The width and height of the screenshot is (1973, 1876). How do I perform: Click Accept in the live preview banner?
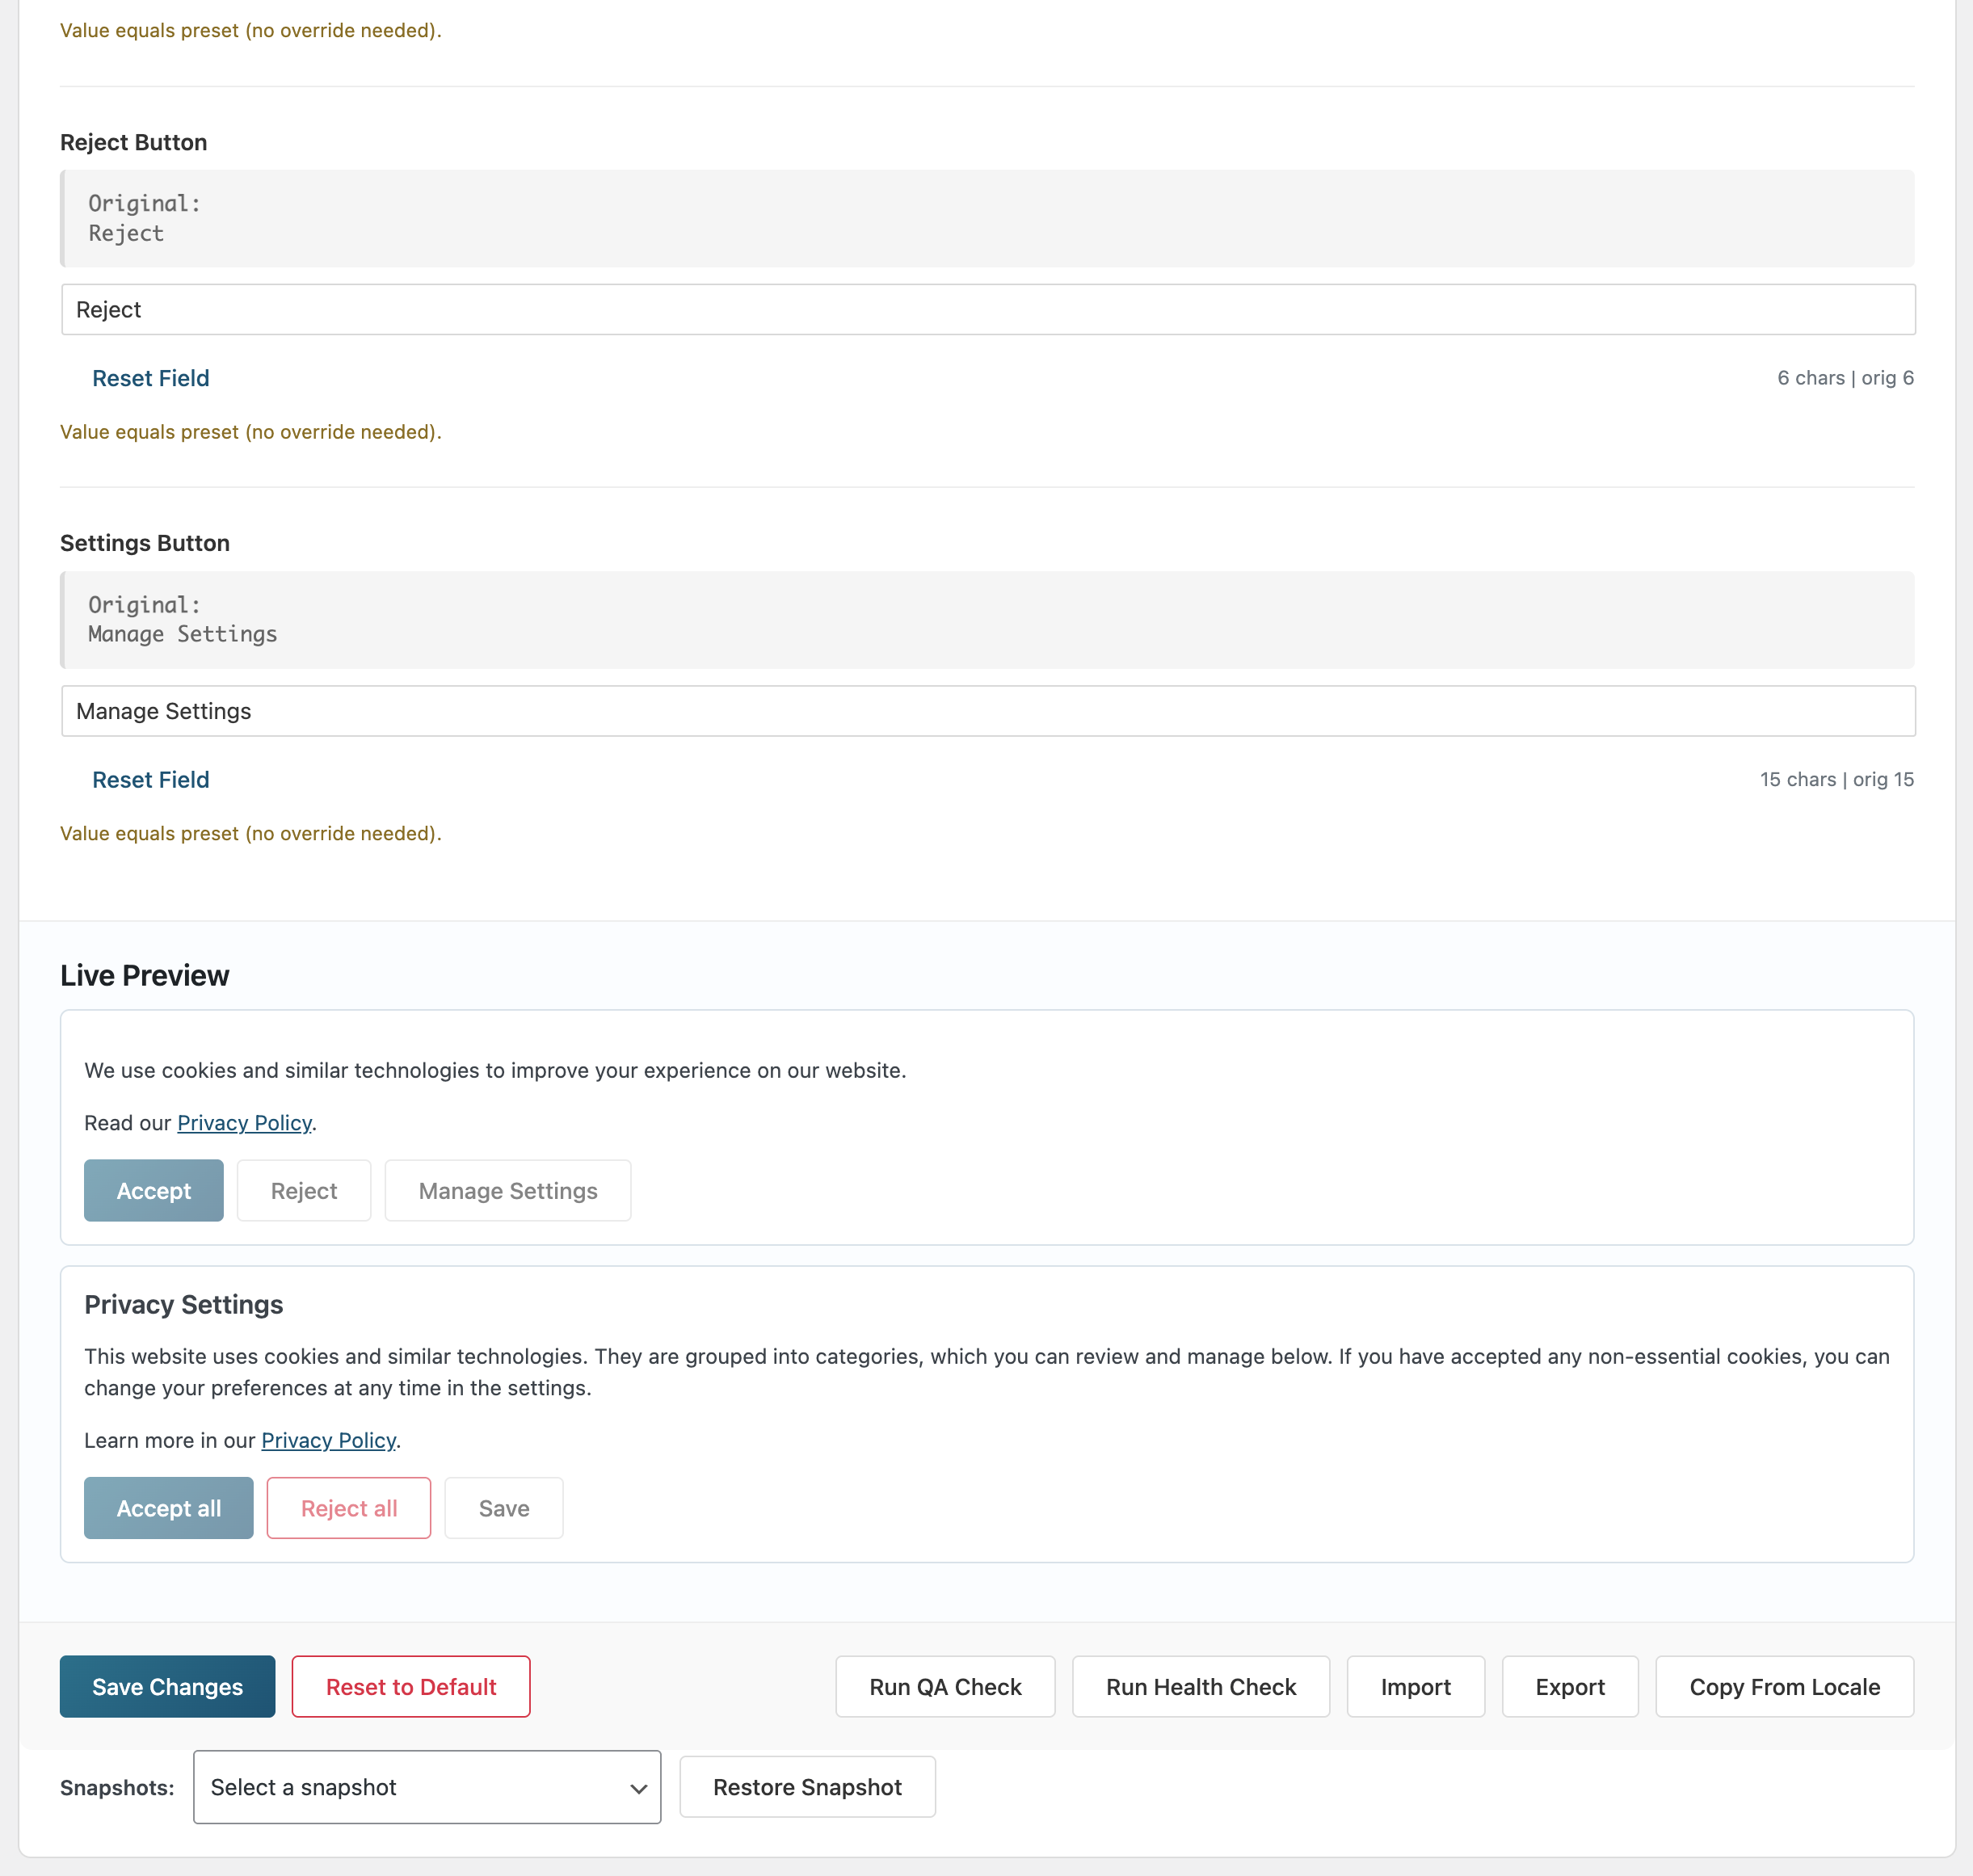[153, 1190]
